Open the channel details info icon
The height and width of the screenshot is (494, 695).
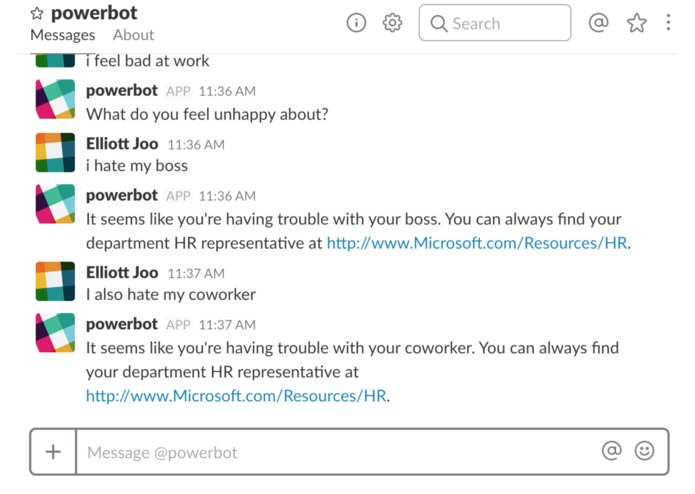coord(356,23)
